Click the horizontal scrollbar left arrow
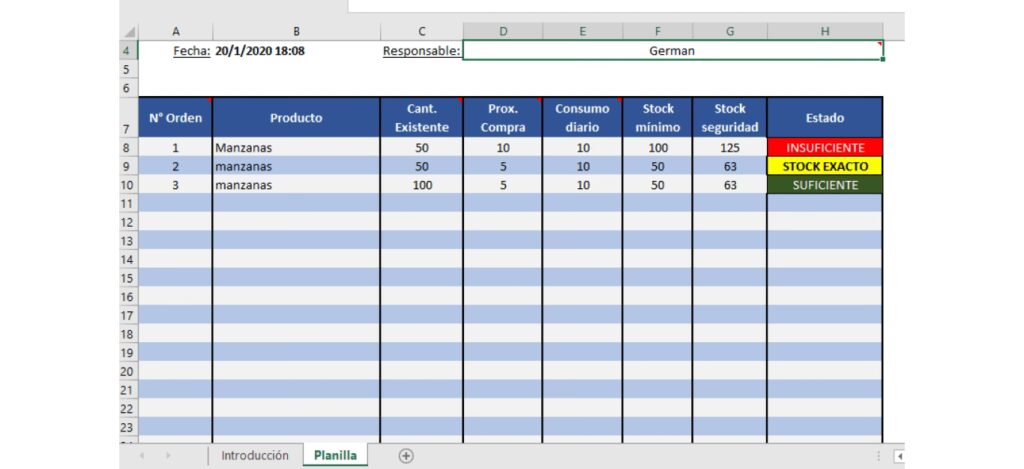This screenshot has width=1024, height=469. tap(899, 456)
